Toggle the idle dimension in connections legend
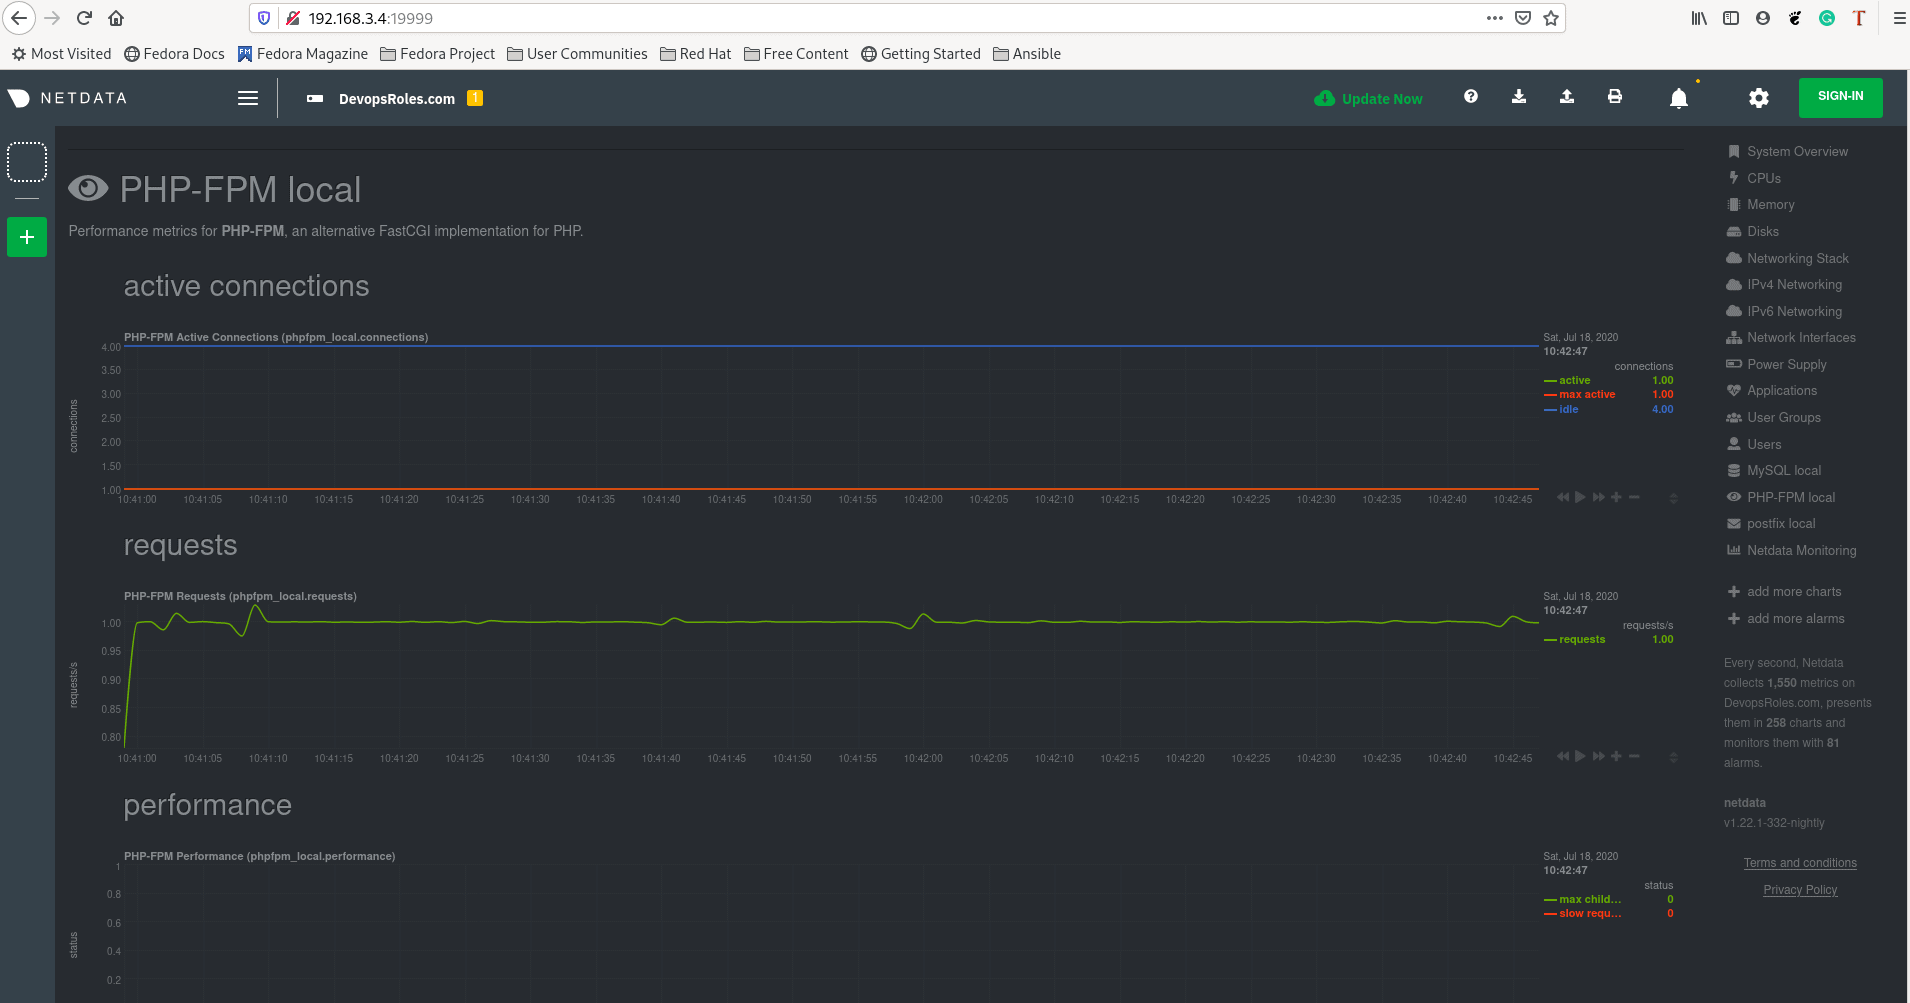Image resolution: width=1910 pixels, height=1003 pixels. (x=1568, y=409)
